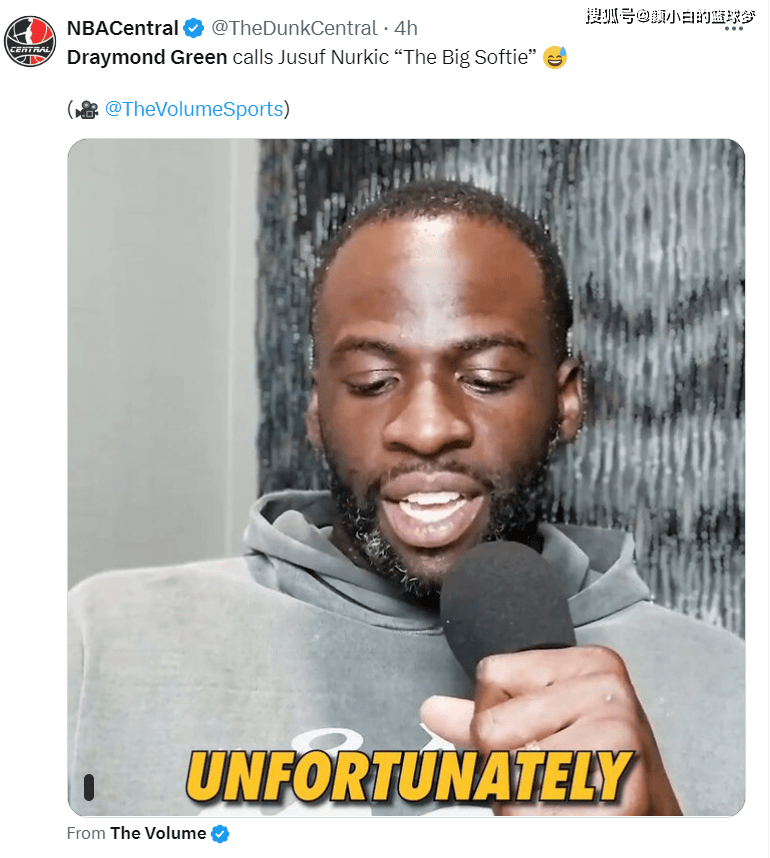Click the "From" label below the video
Screen dimensions: 770x858
(x=86, y=833)
